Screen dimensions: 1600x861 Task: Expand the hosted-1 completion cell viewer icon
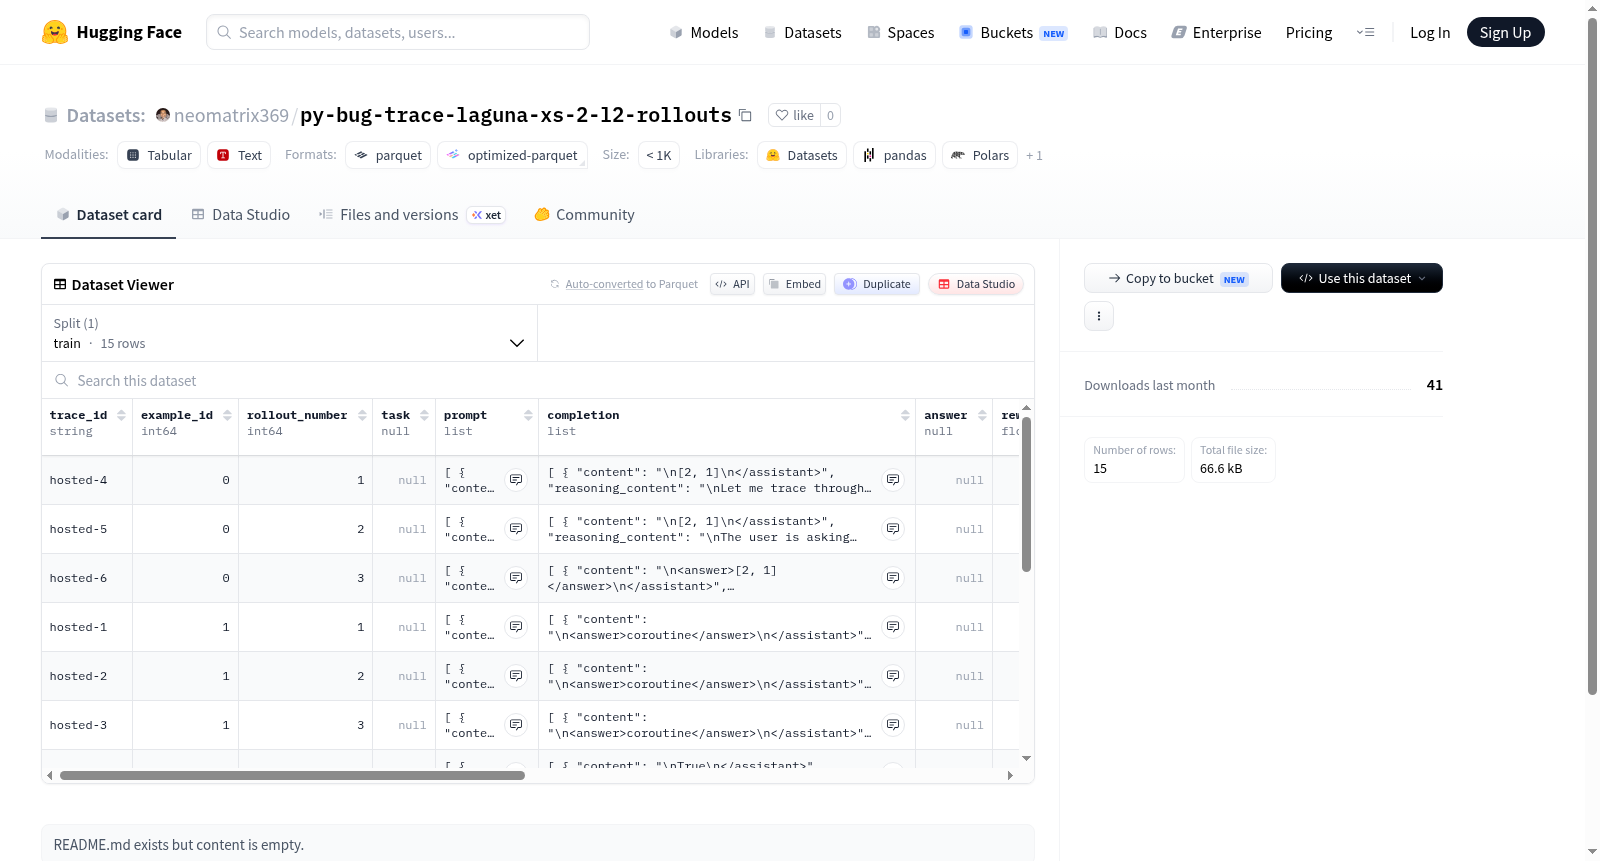(893, 627)
